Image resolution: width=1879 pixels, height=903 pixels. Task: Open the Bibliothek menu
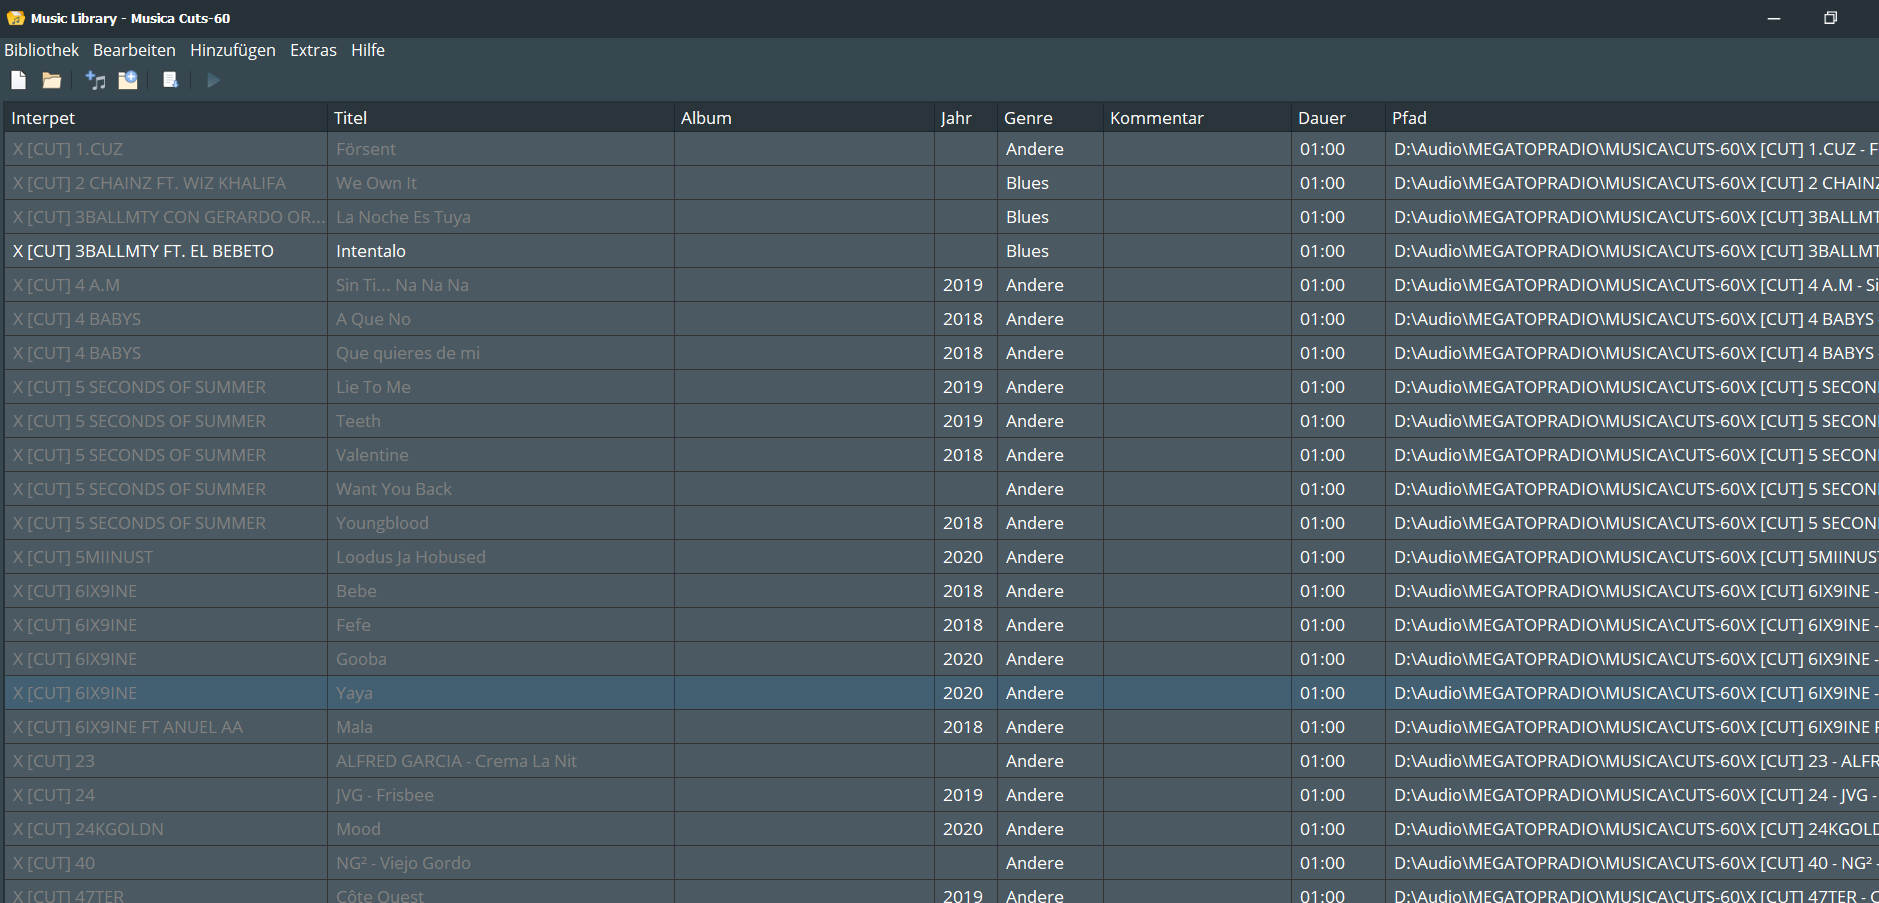pyautogui.click(x=41, y=50)
